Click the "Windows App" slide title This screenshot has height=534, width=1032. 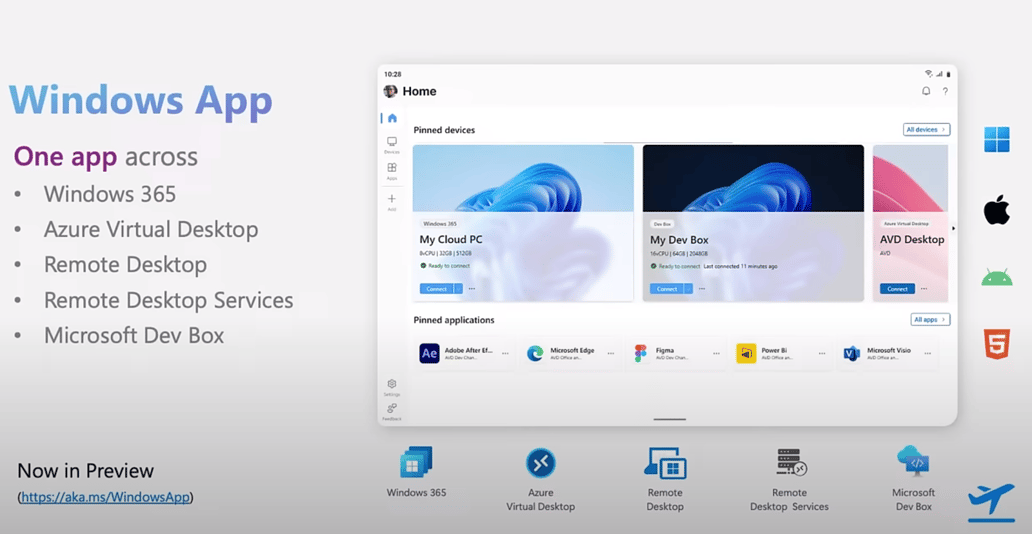[x=141, y=101]
